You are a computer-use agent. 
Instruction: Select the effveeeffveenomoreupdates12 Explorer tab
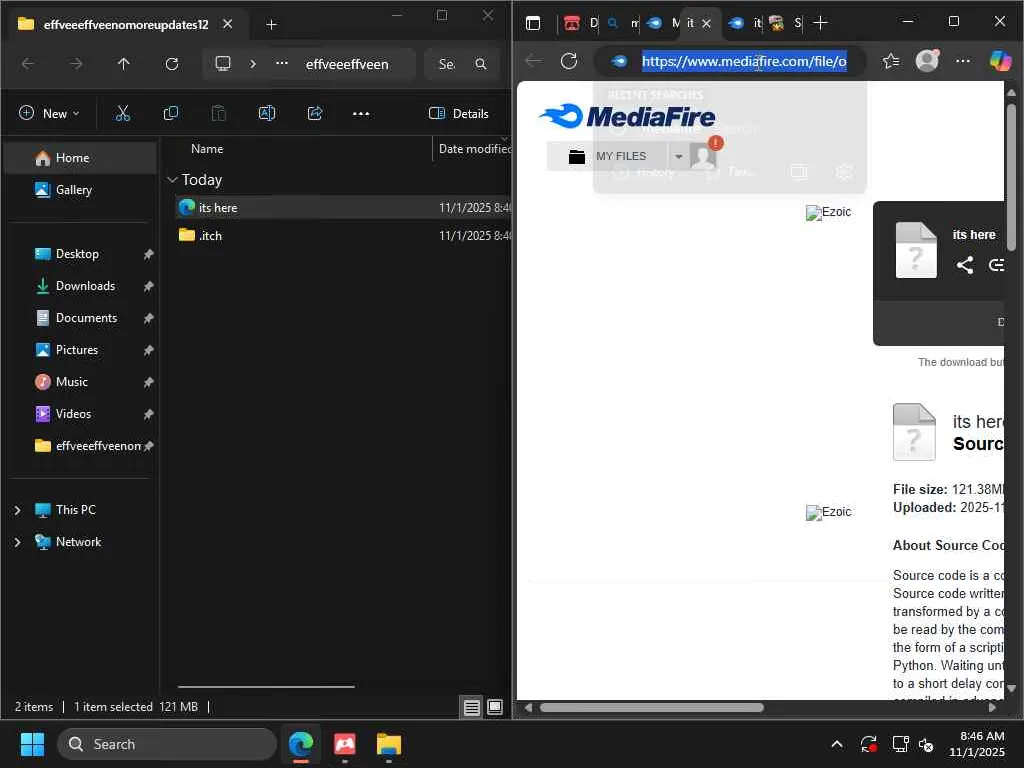tap(124, 25)
